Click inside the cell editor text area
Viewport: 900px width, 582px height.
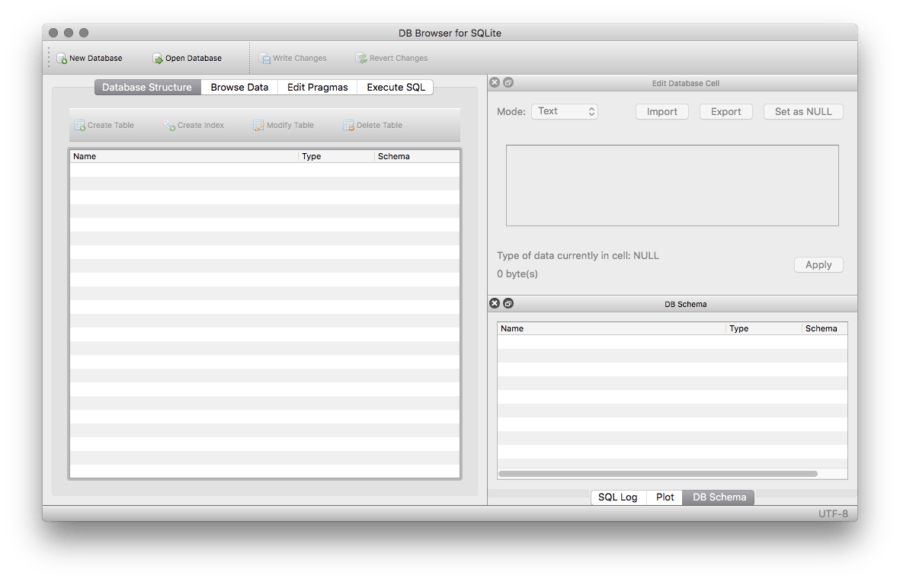[x=672, y=185]
